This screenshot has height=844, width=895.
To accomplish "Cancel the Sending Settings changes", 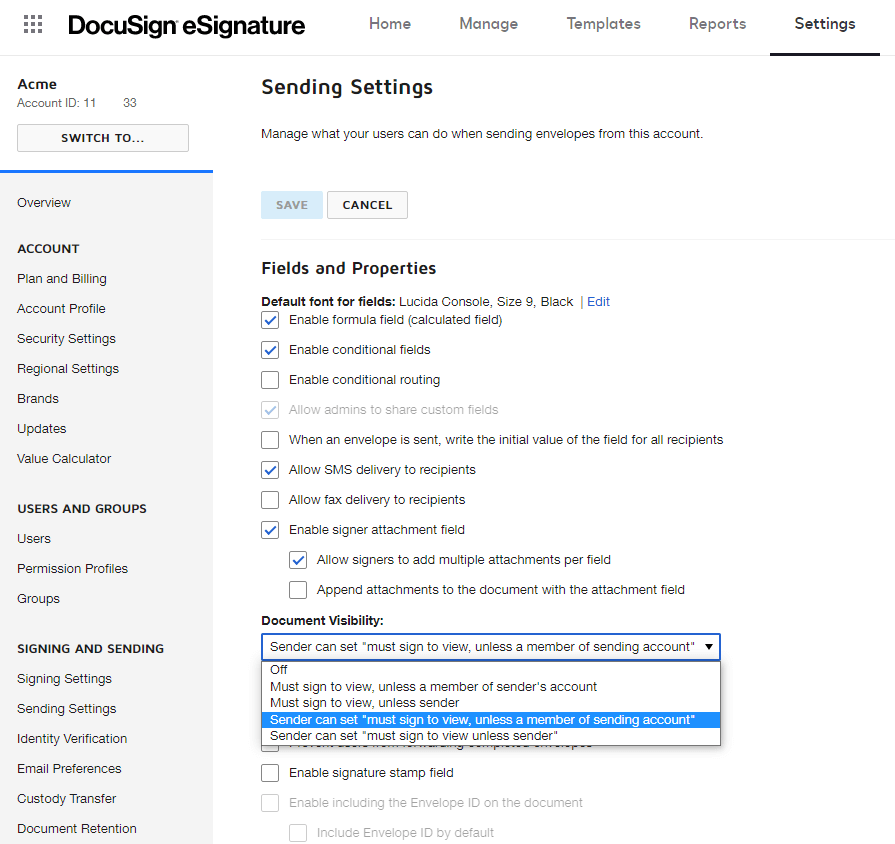I will 367,204.
